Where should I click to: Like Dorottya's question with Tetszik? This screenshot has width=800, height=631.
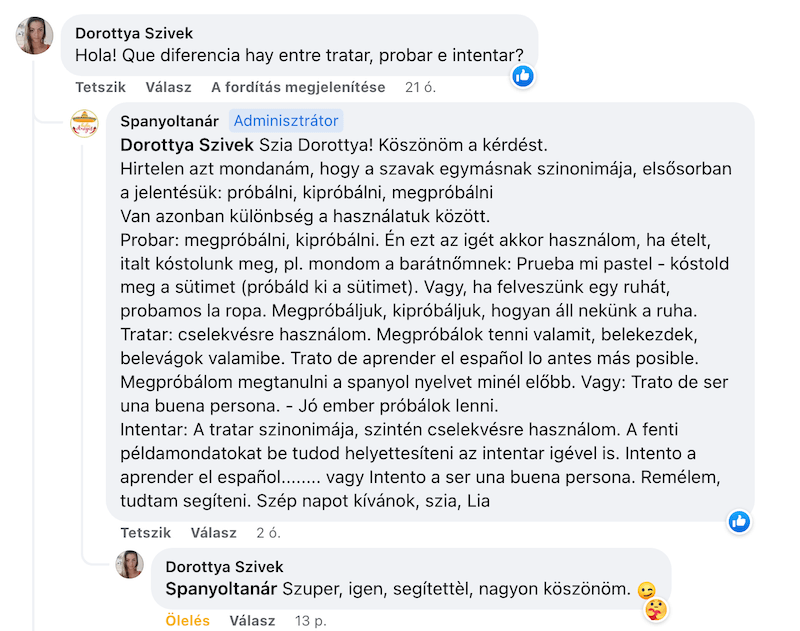coord(101,87)
